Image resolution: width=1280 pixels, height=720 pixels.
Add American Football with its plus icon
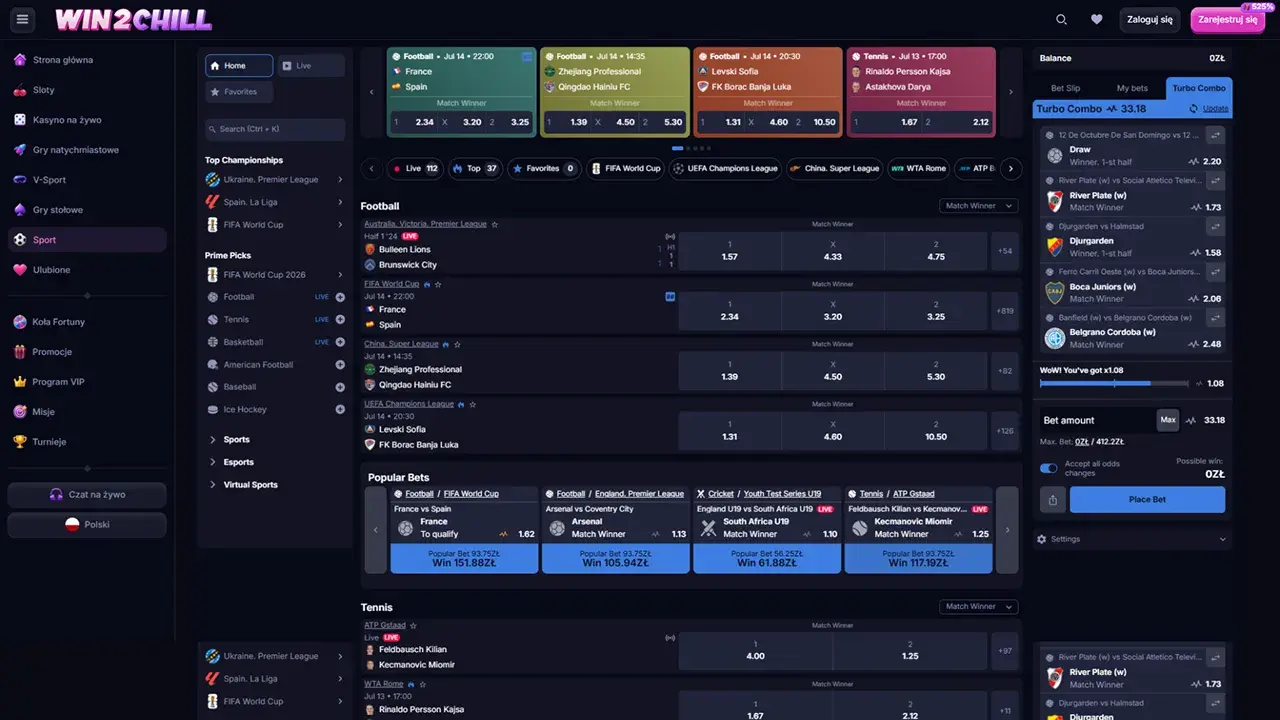click(x=340, y=365)
